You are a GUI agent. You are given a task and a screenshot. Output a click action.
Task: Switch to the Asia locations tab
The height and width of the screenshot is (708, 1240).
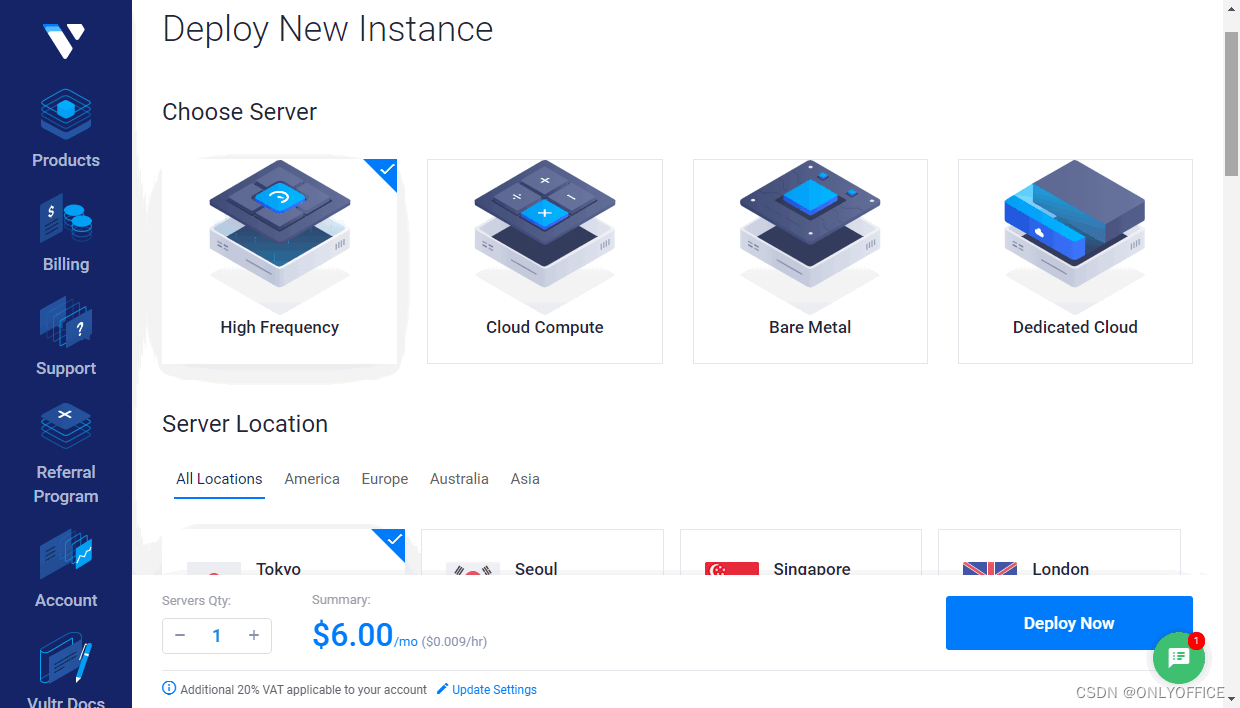click(x=525, y=479)
